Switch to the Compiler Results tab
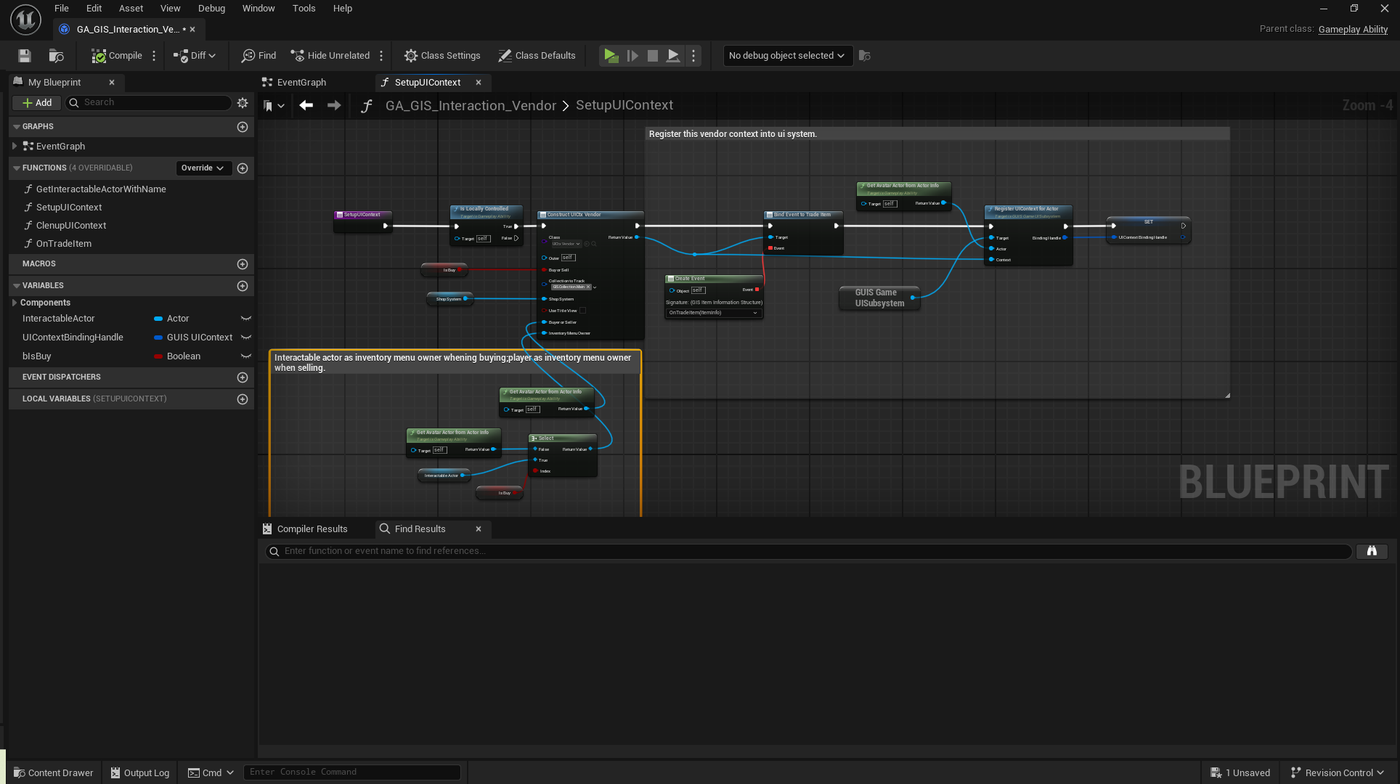This screenshot has height=784, width=1400. click(x=312, y=529)
